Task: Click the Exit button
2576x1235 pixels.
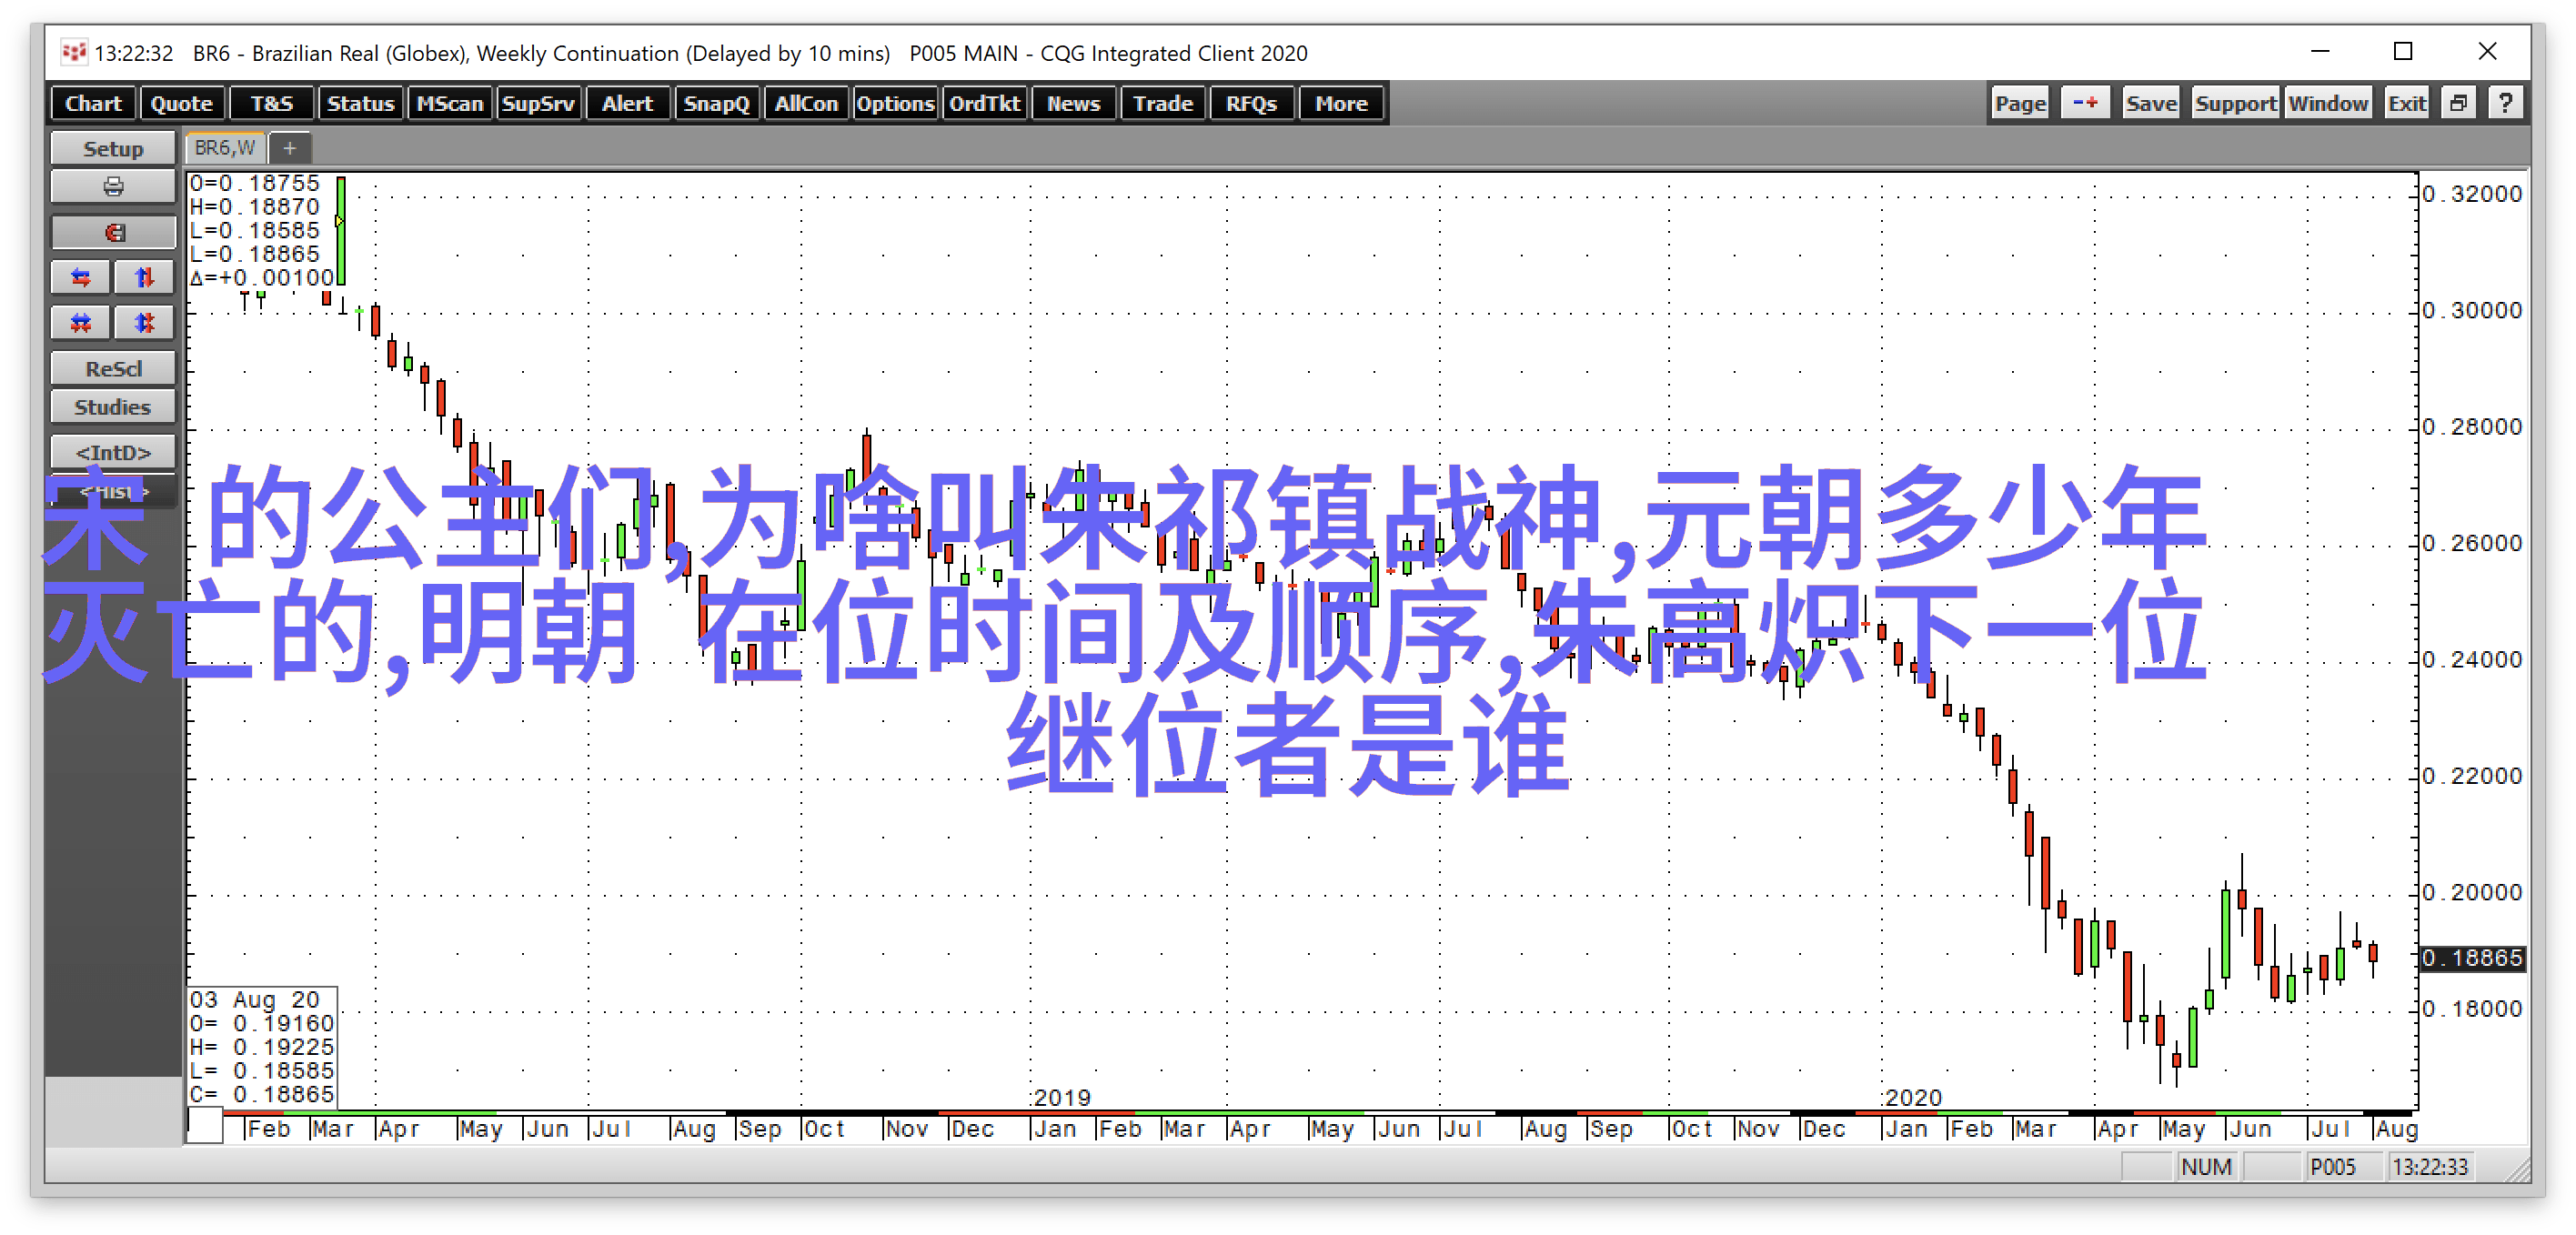Action: [2407, 103]
